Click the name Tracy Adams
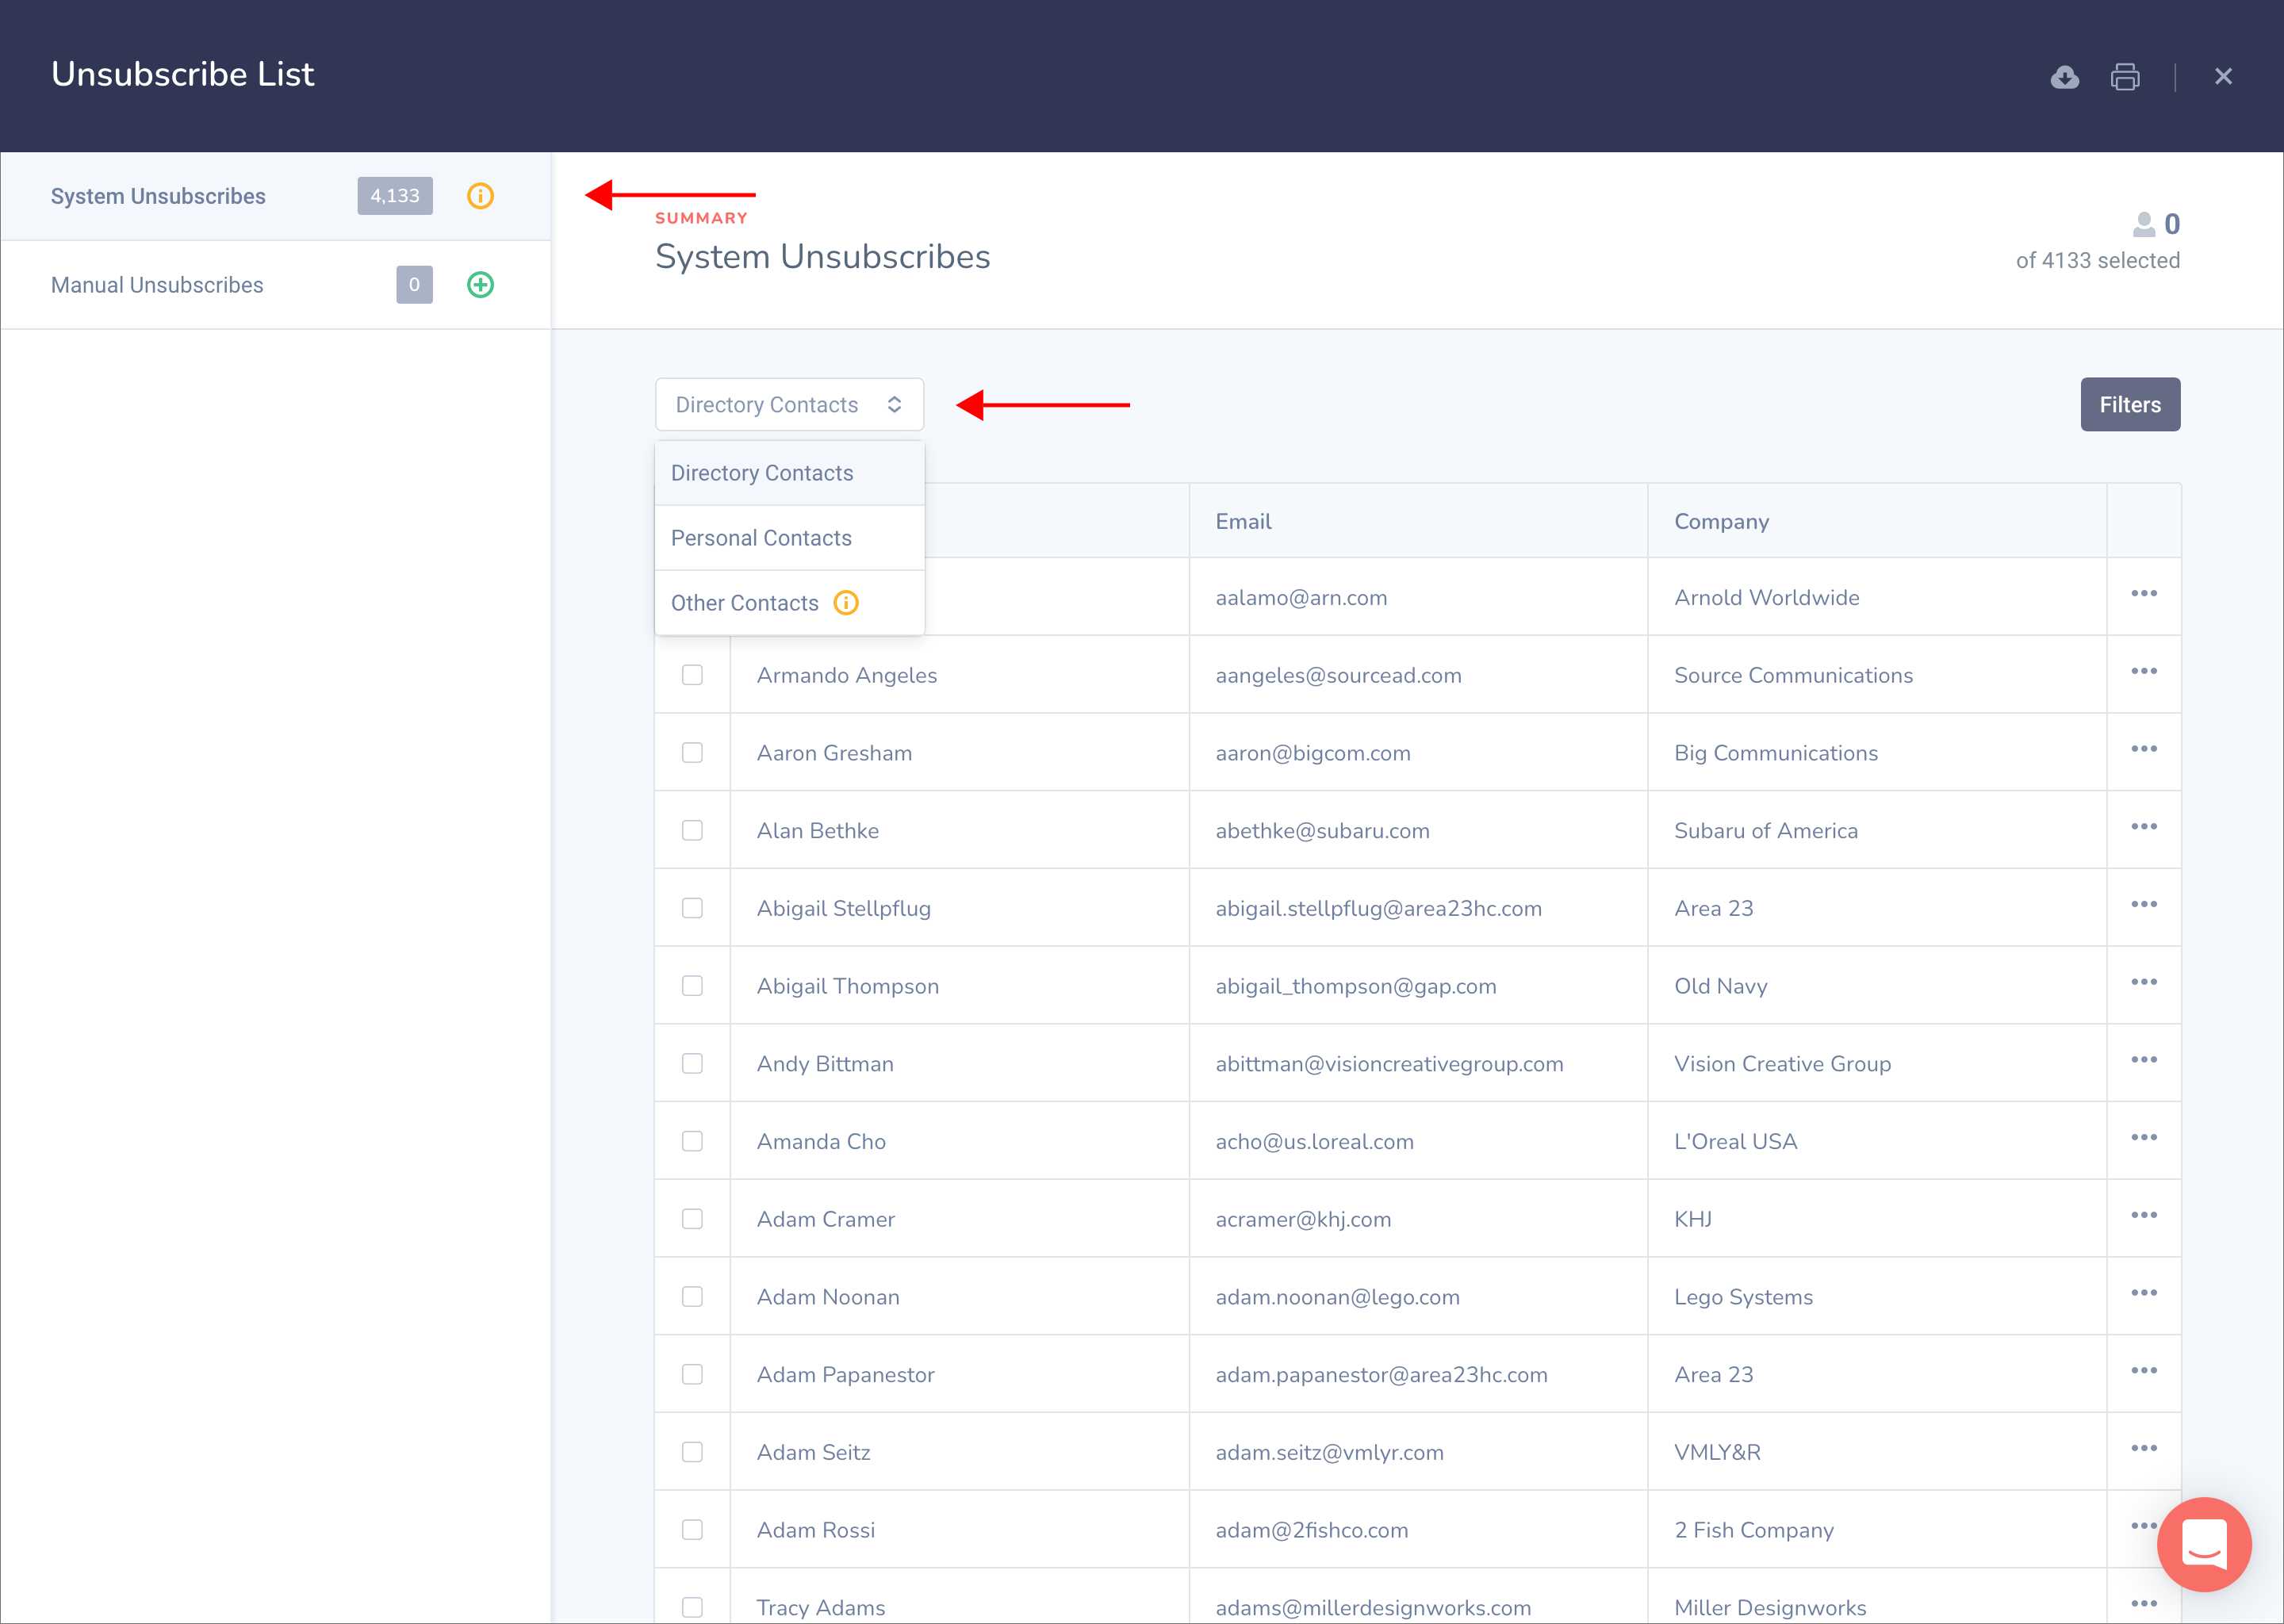The image size is (2284, 1624). pos(820,1608)
